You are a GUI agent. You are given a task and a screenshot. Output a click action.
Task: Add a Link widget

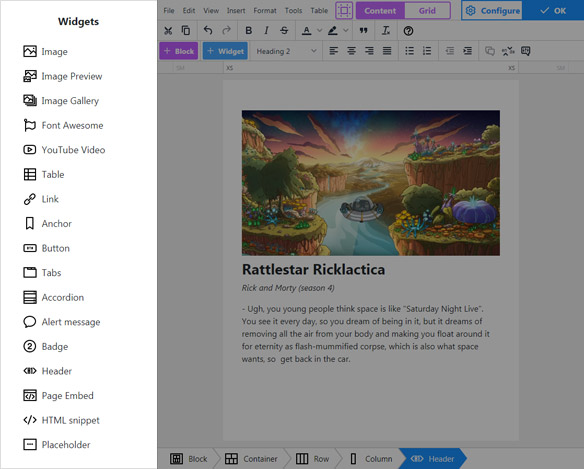pyautogui.click(x=41, y=199)
